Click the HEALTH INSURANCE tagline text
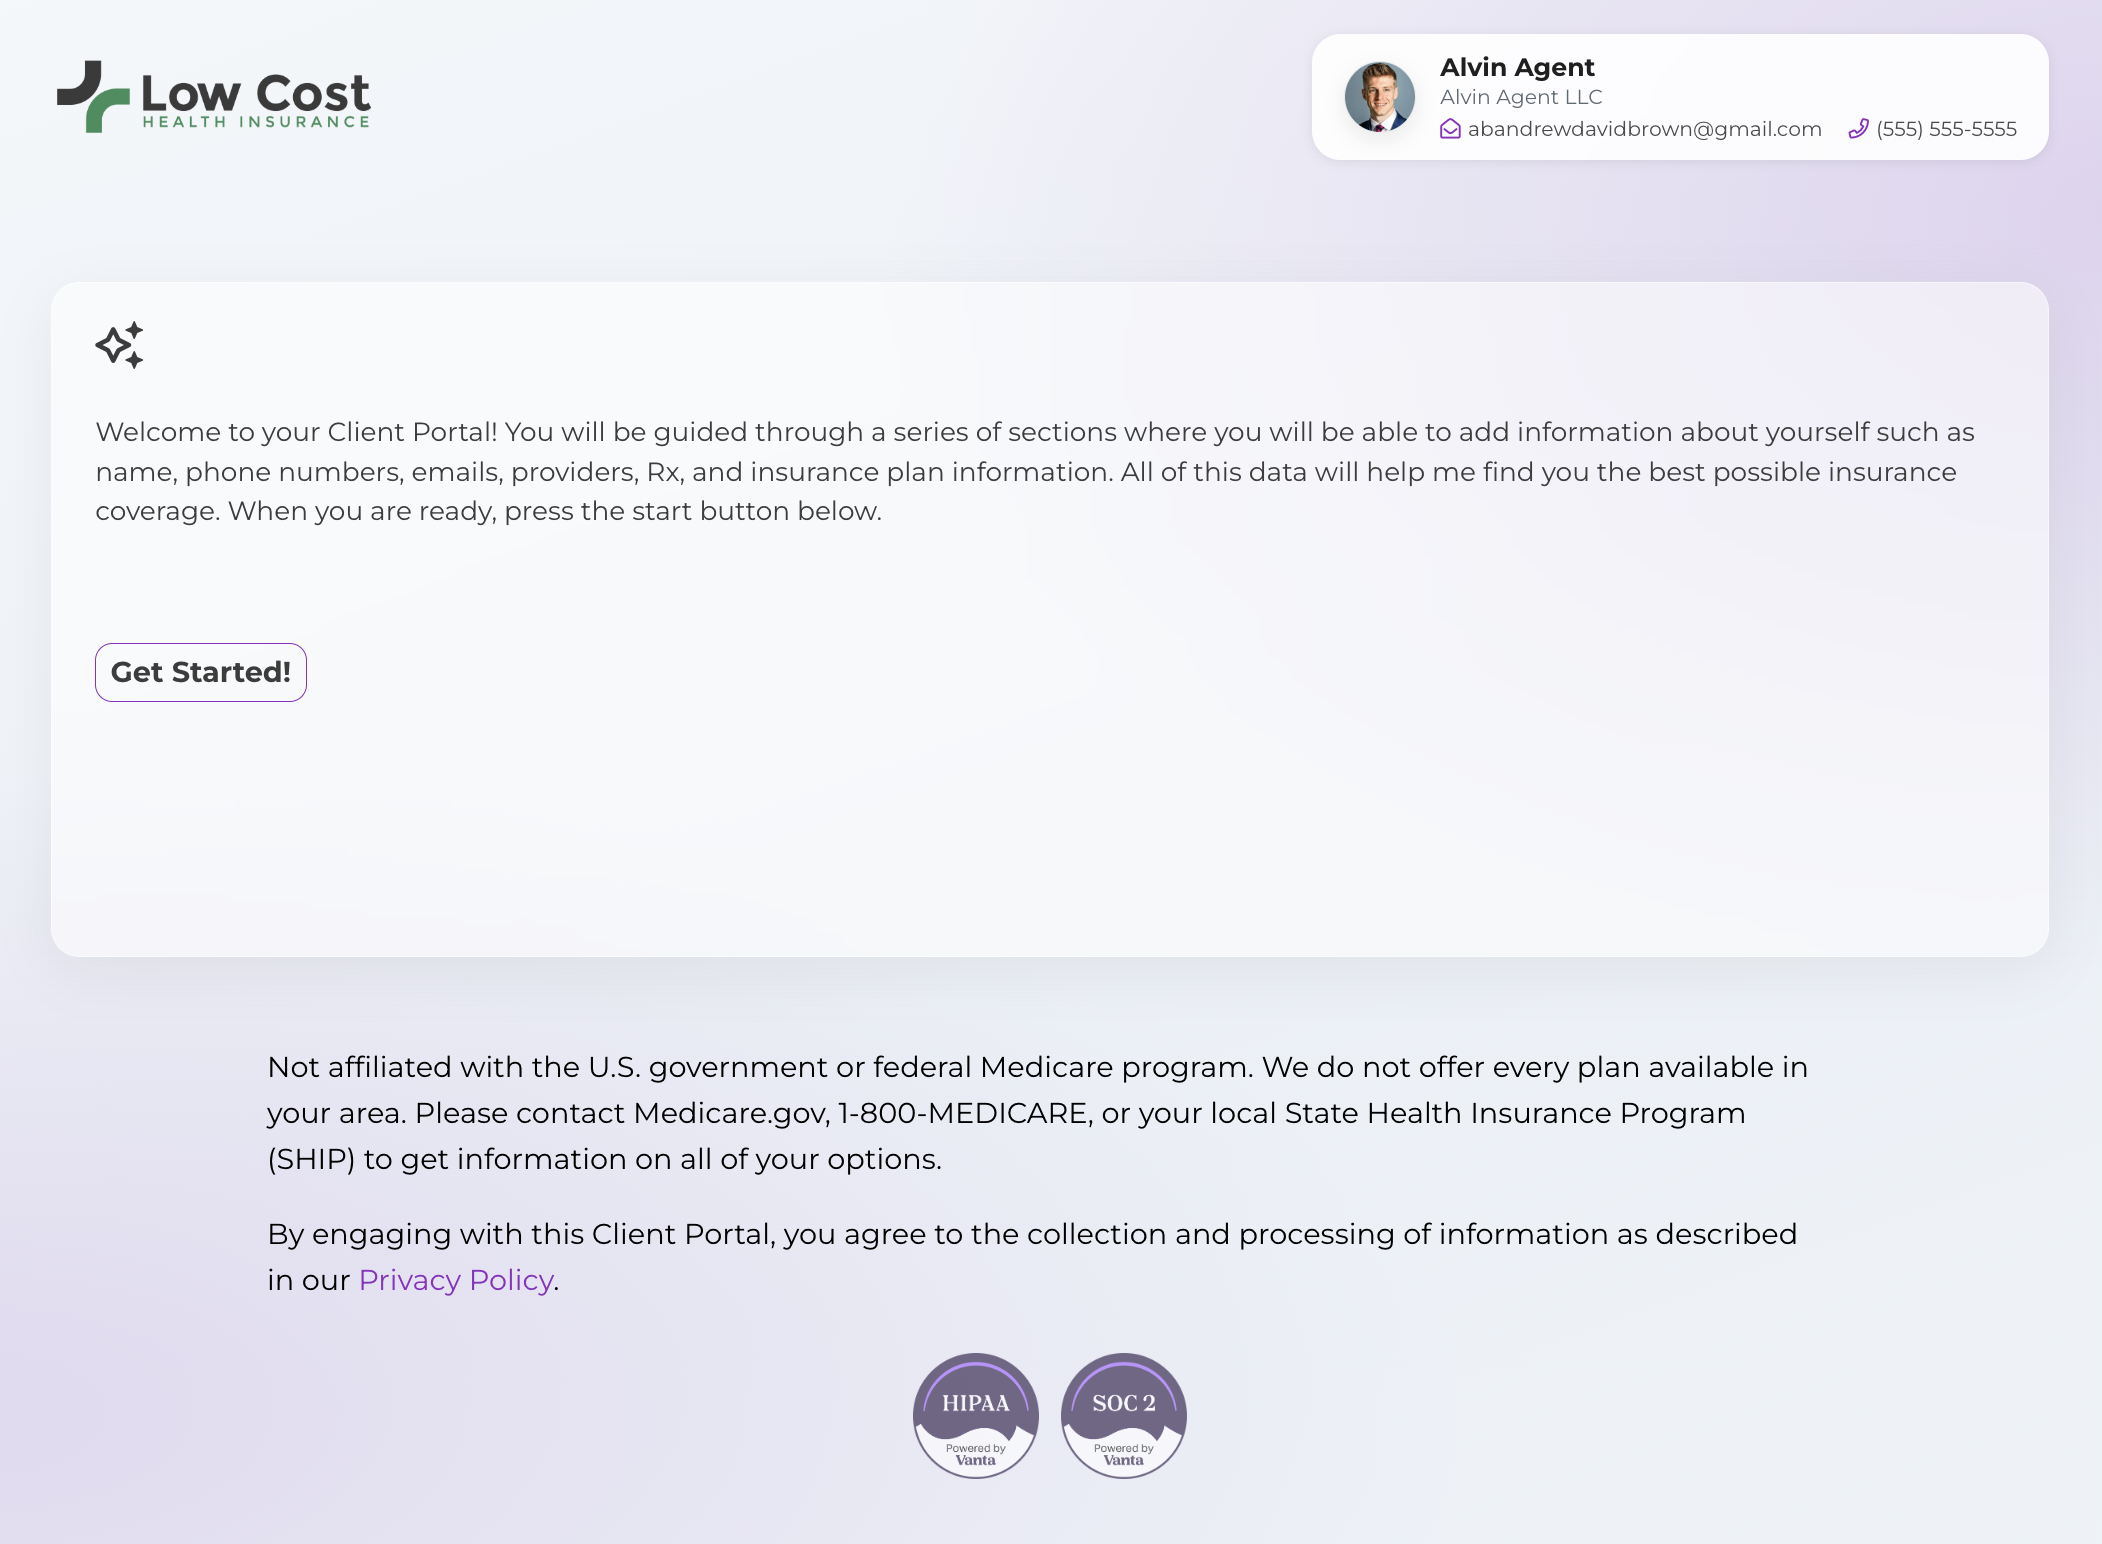Viewport: 2102px width, 1544px height. [x=256, y=122]
